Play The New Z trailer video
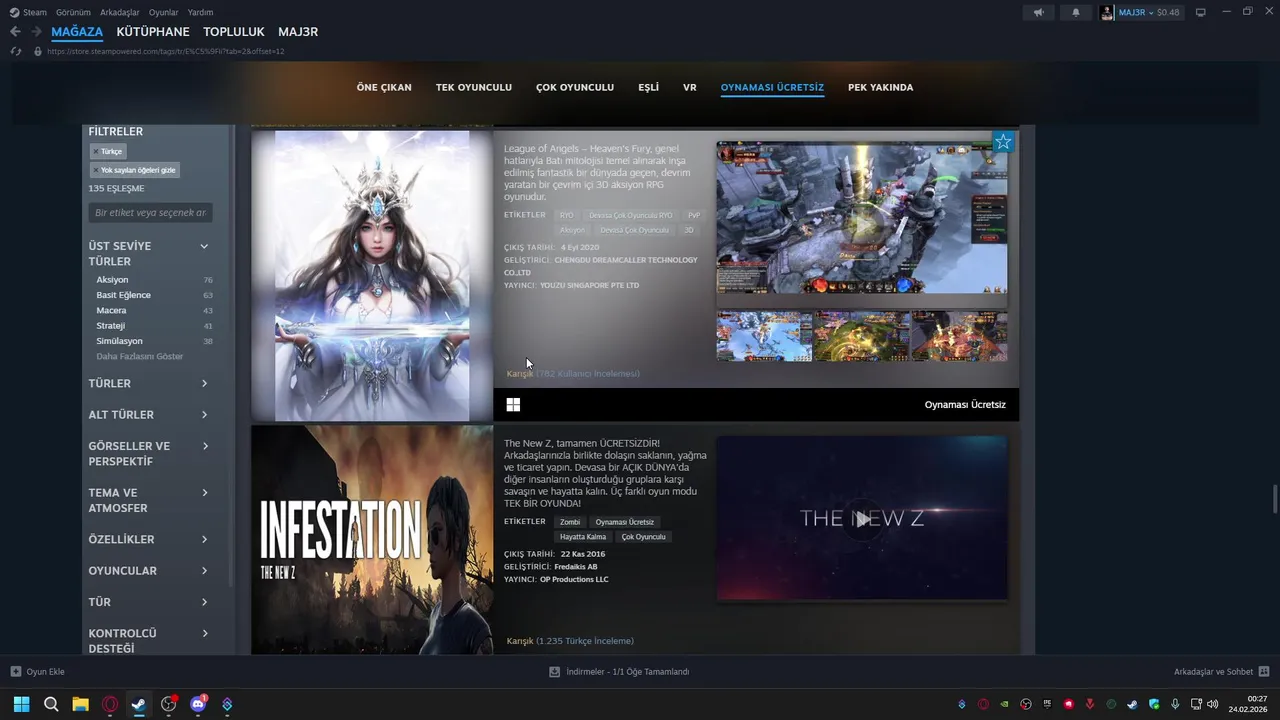Viewport: 1280px width, 720px height. pyautogui.click(x=862, y=518)
